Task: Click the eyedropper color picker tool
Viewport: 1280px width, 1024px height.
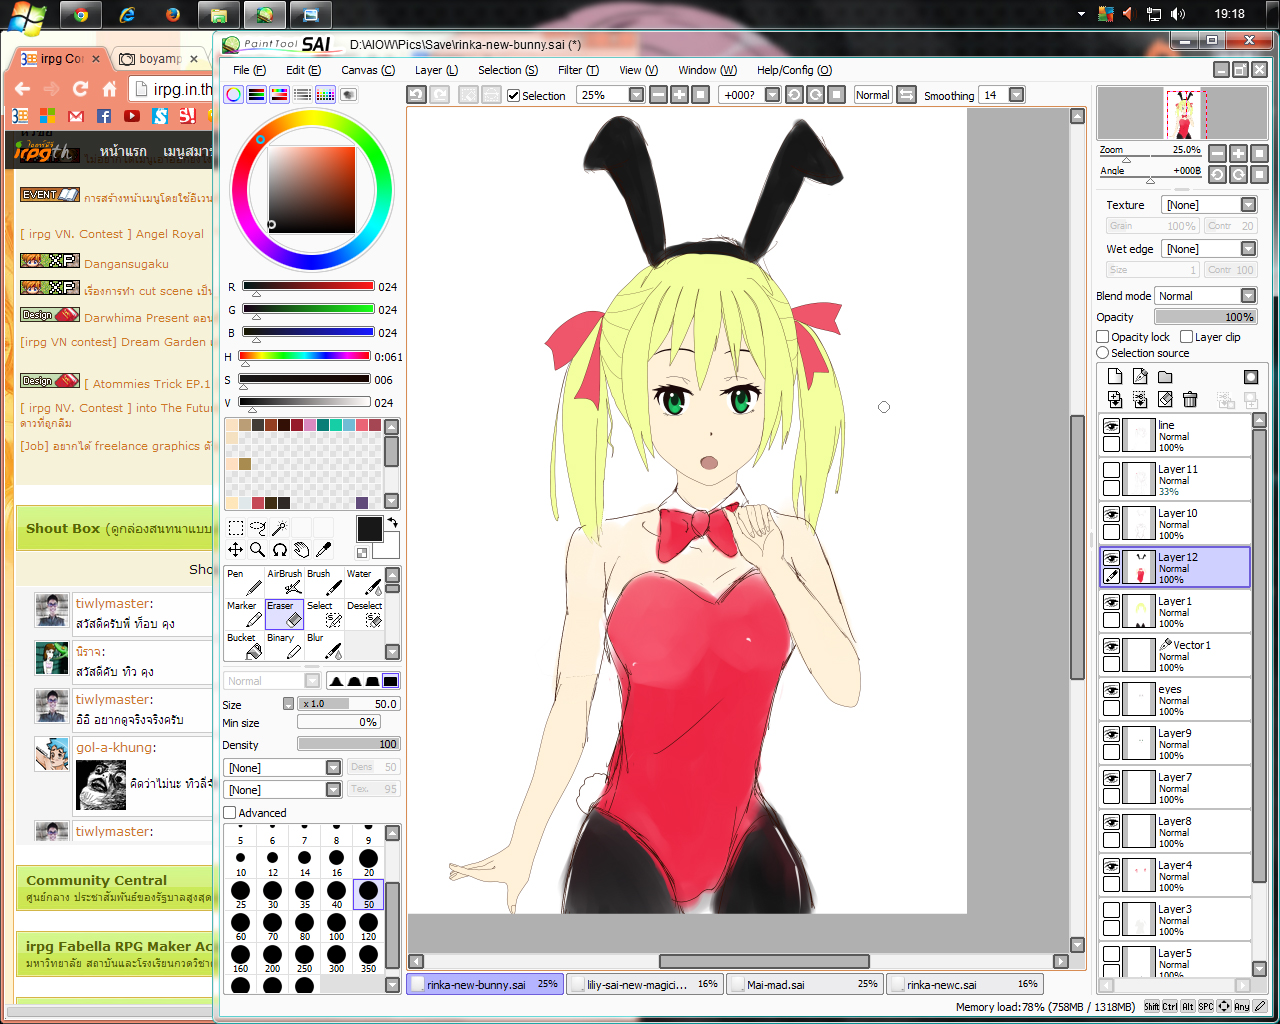Action: [x=324, y=549]
